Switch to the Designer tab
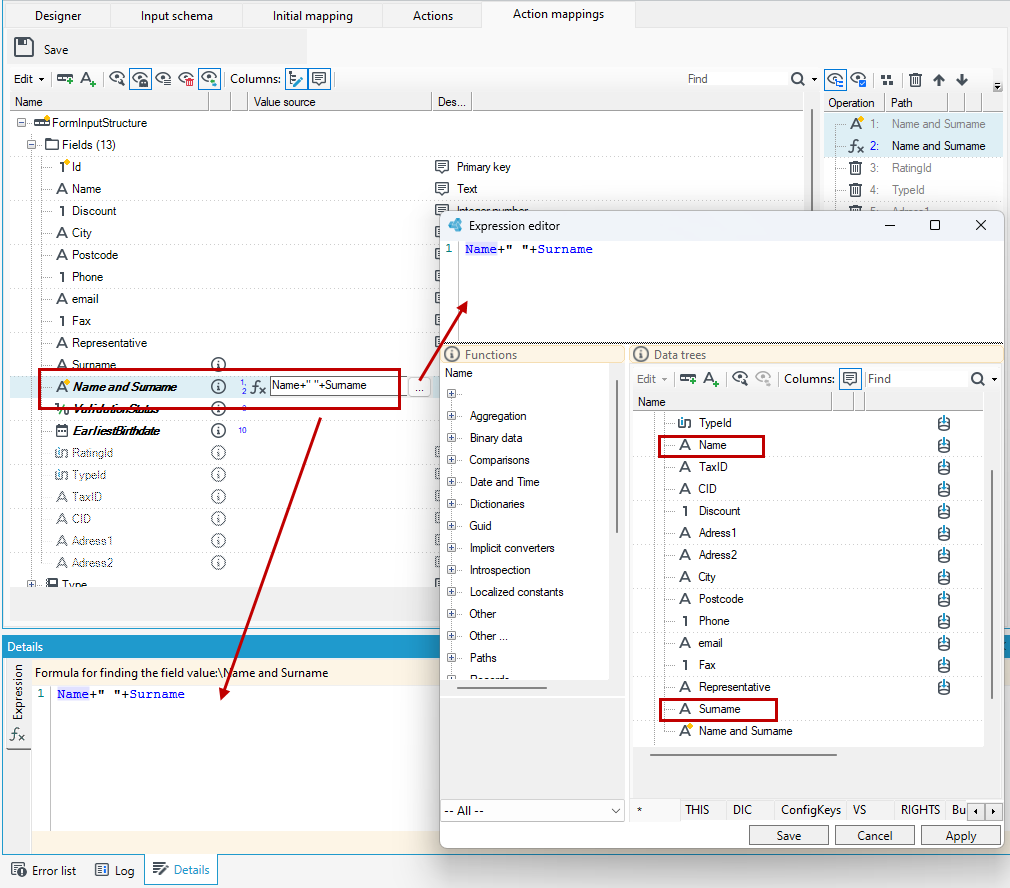The image size is (1010, 888). tap(58, 15)
